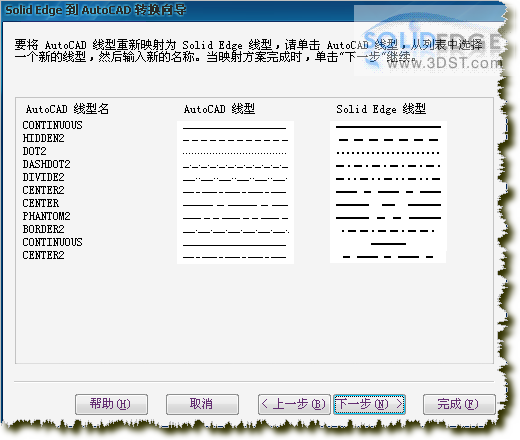Click Solid Edge linetype for BORDER2 row
520x440 pixels.
pyautogui.click(x=388, y=231)
